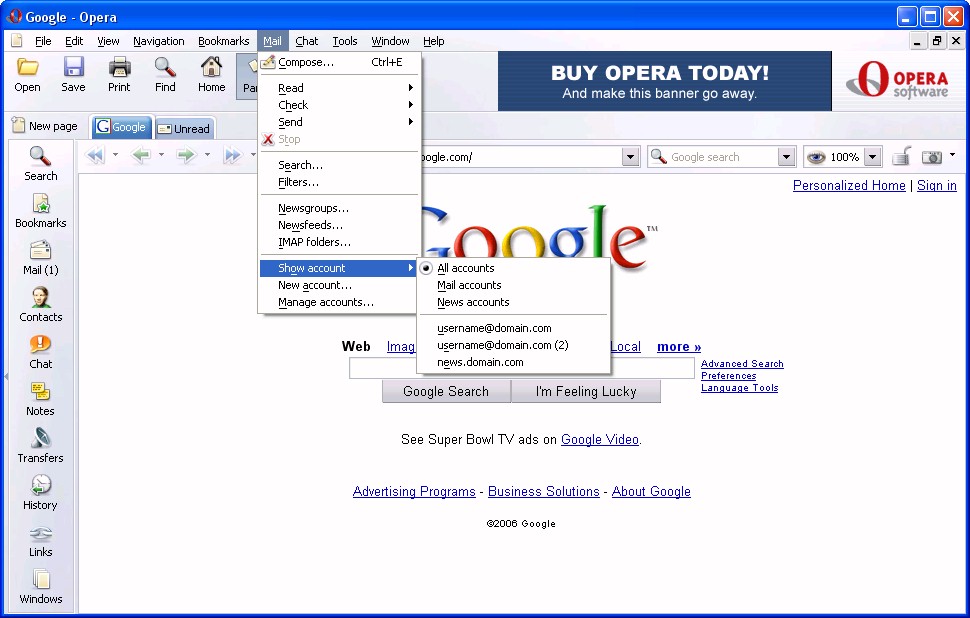Switch to the Unread tab
The image size is (970, 618).
(184, 129)
